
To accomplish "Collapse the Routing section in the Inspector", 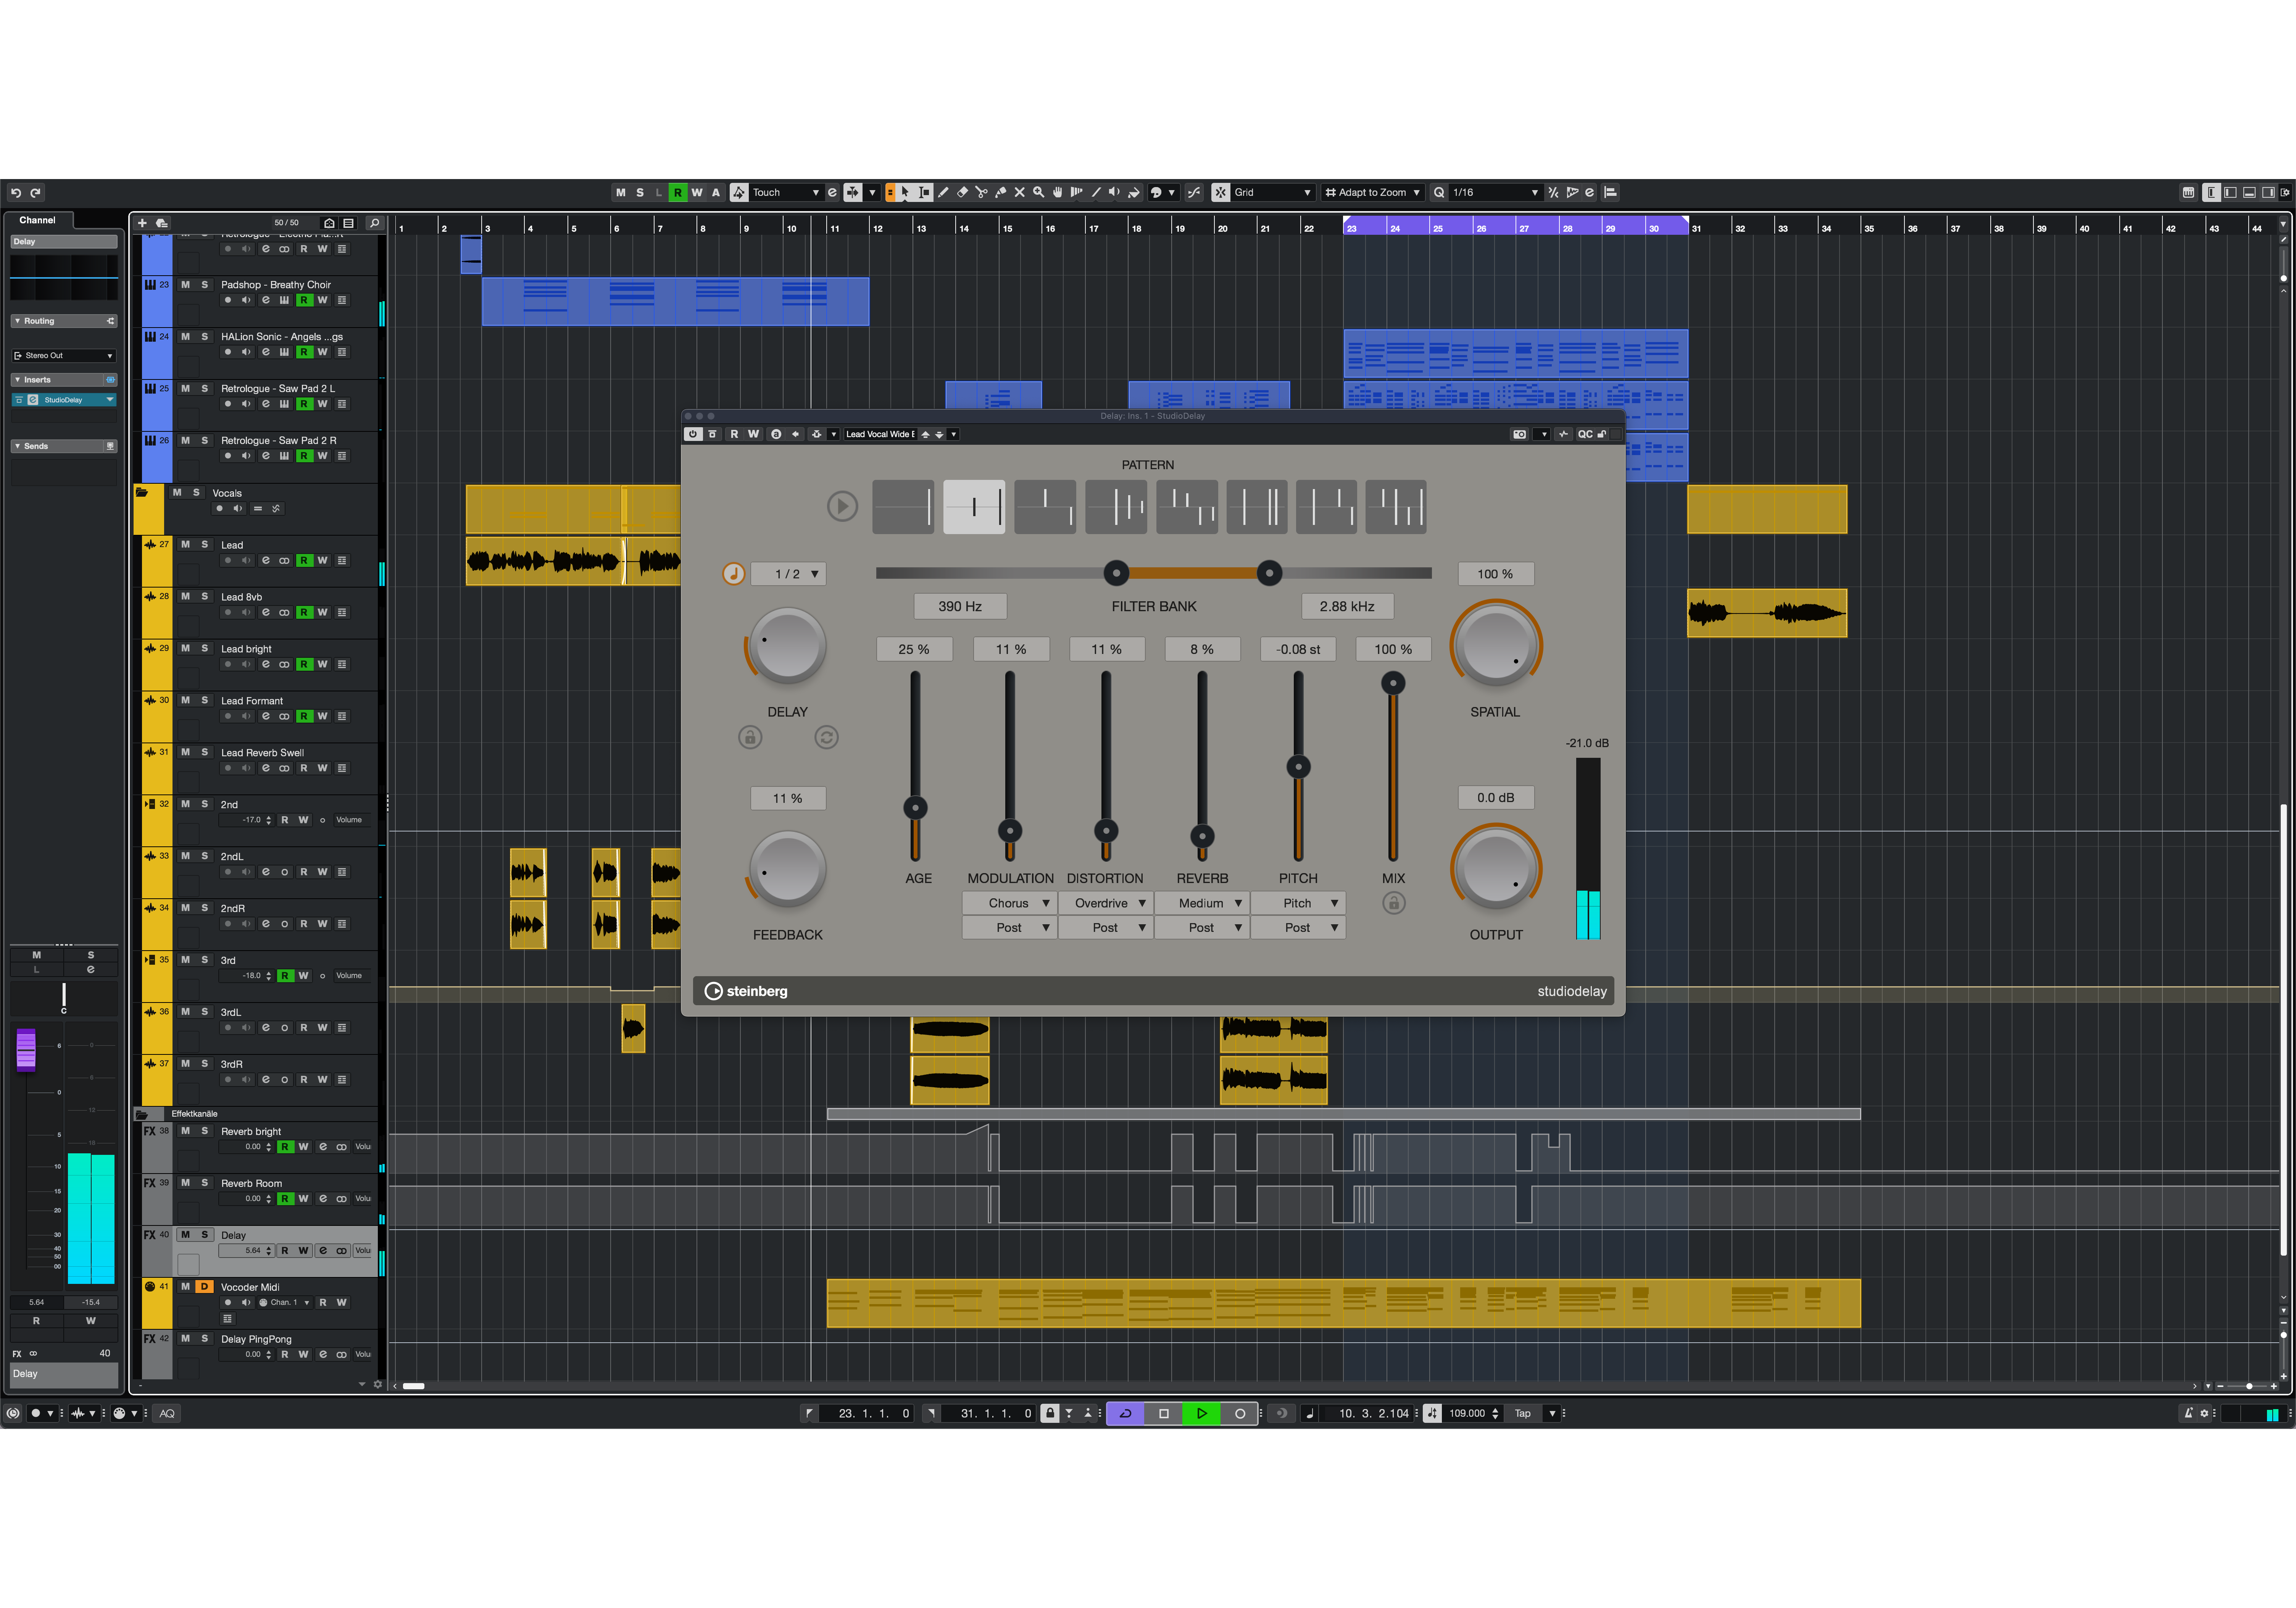I will (17, 321).
